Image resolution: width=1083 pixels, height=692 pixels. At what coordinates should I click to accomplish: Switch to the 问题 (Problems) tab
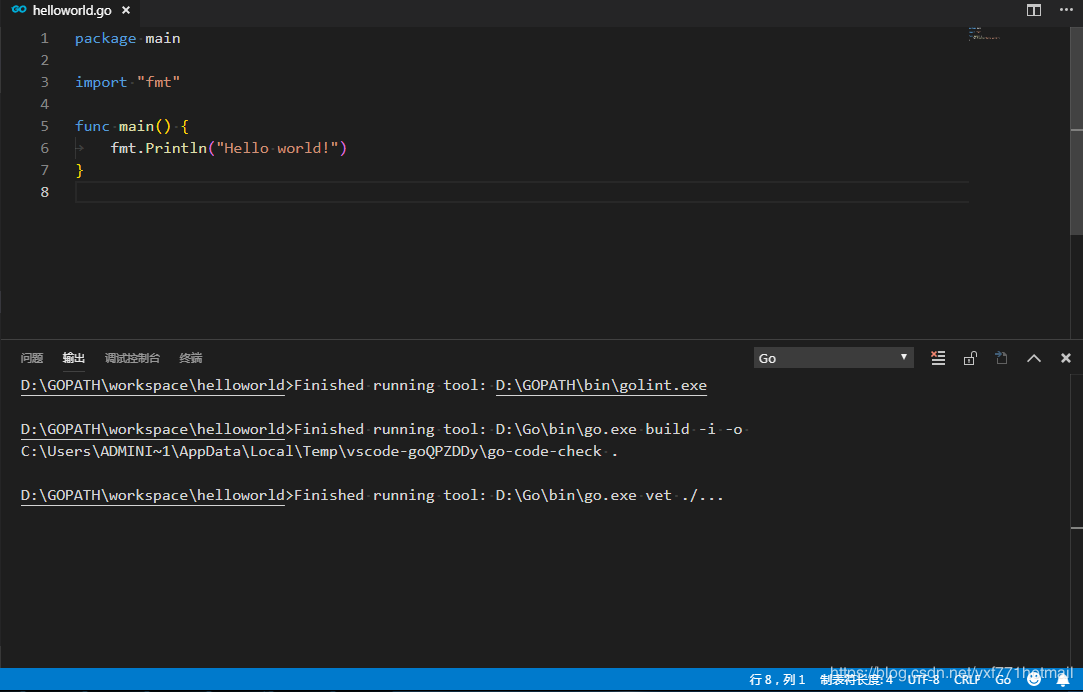(x=32, y=358)
